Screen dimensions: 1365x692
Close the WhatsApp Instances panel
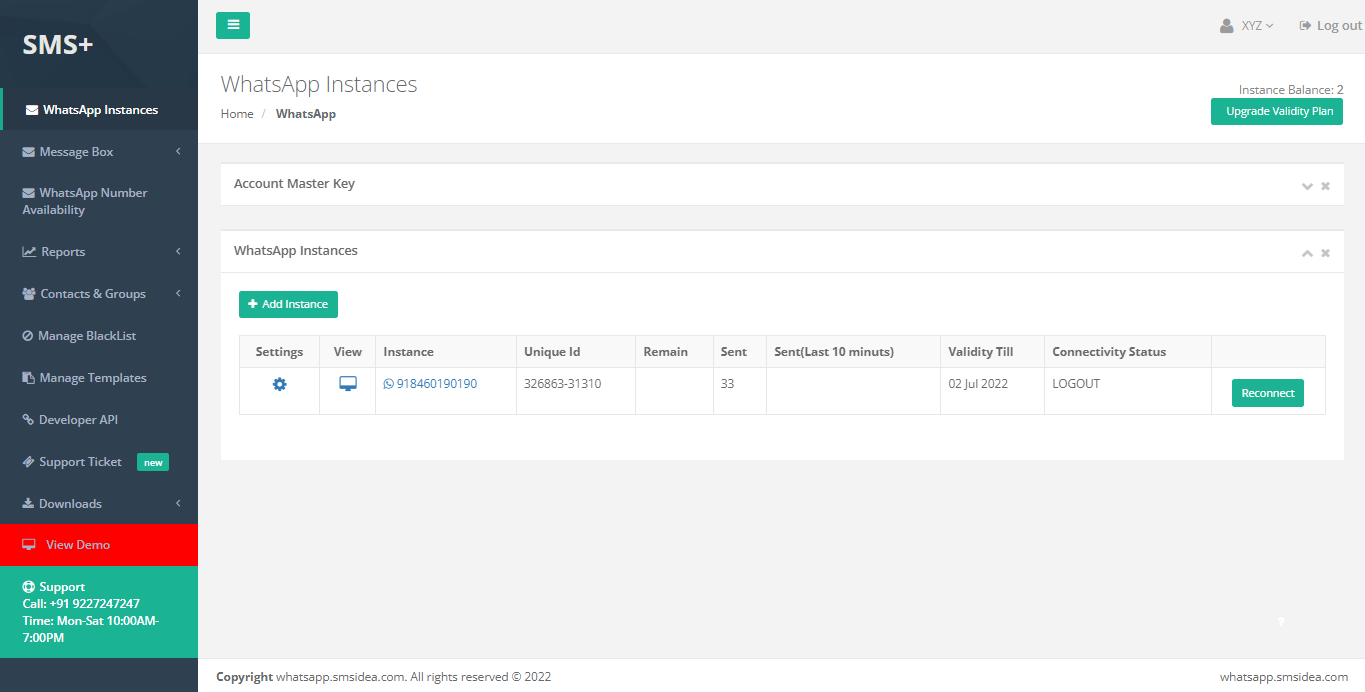(1325, 253)
